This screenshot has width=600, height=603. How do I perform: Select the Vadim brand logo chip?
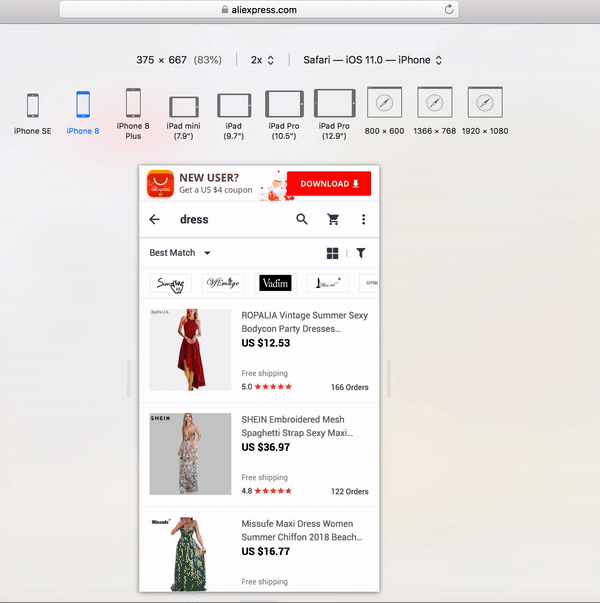[275, 283]
